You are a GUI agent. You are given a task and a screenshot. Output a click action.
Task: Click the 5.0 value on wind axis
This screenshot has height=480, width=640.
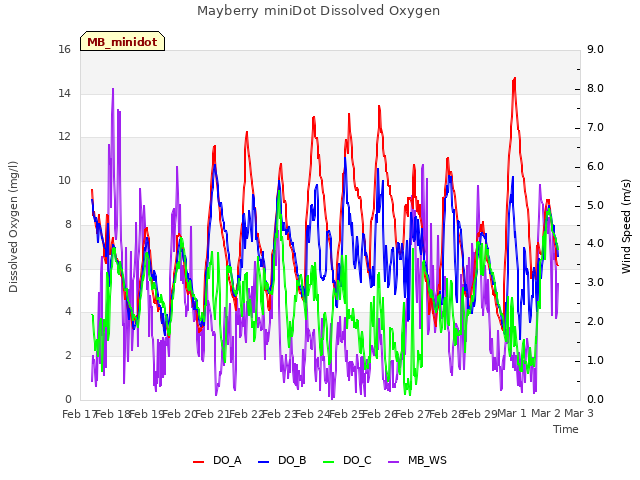595,205
